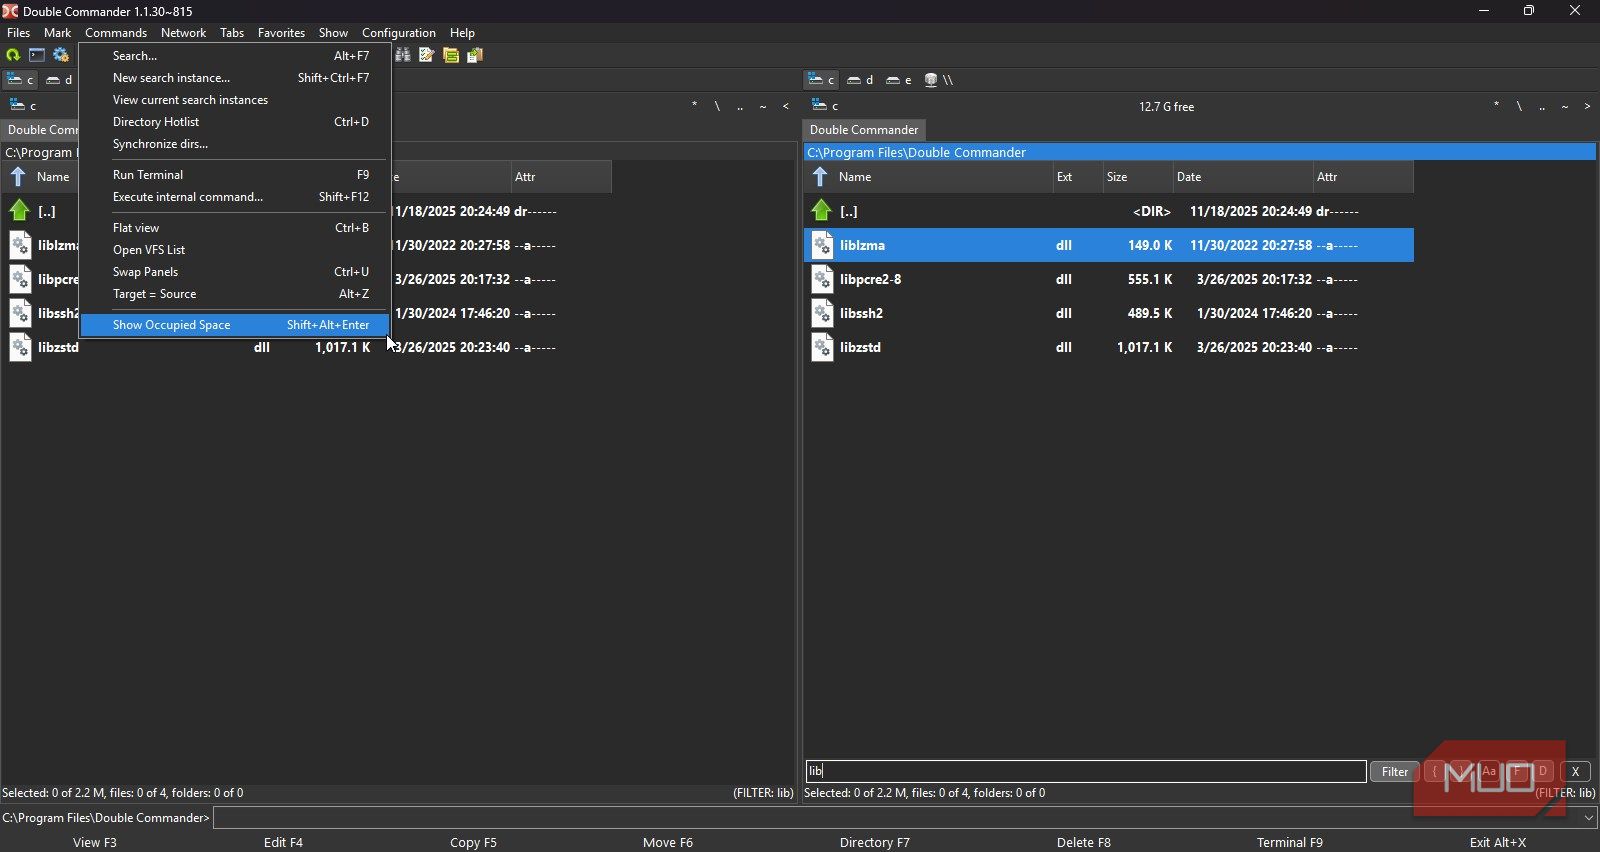Image resolution: width=1600 pixels, height=852 pixels.
Task: Go to root with the right panel '\' button
Action: click(1519, 106)
